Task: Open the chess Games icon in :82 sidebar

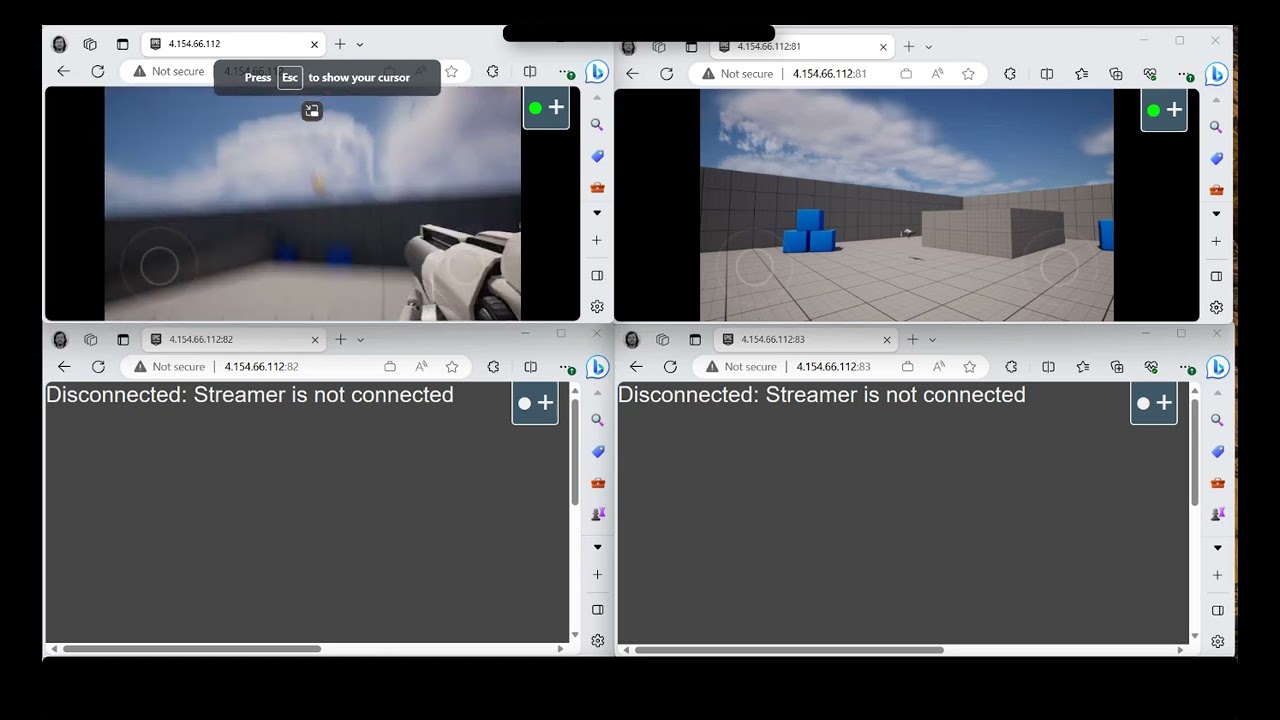Action: pos(598,513)
